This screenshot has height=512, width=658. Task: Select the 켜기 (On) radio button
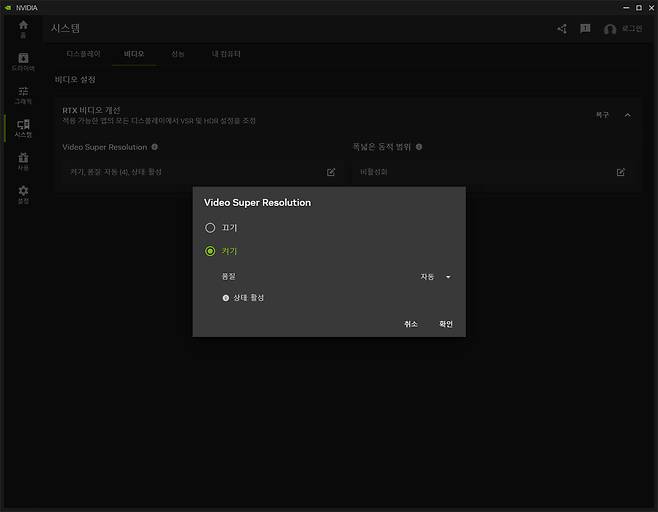click(x=210, y=252)
